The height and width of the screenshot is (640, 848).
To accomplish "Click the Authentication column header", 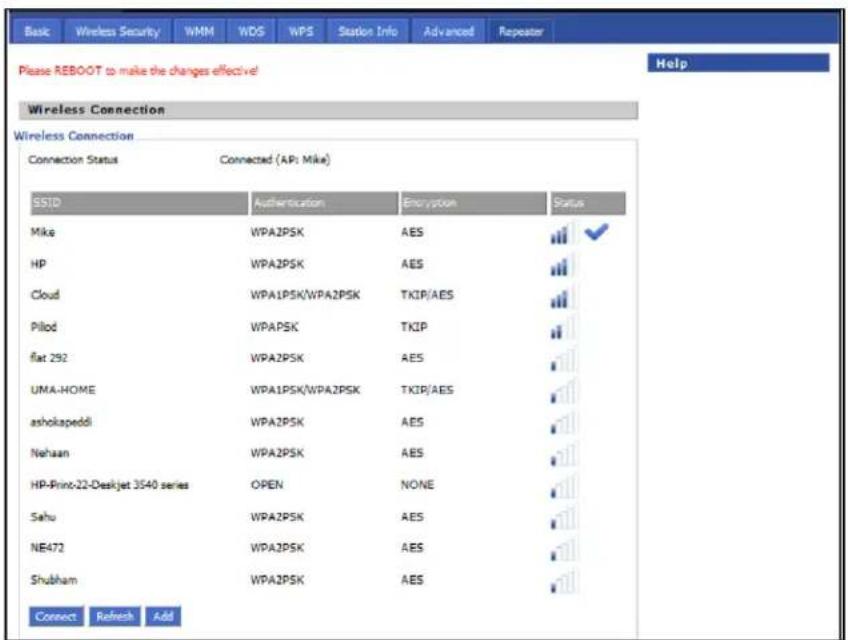I will (x=324, y=203).
